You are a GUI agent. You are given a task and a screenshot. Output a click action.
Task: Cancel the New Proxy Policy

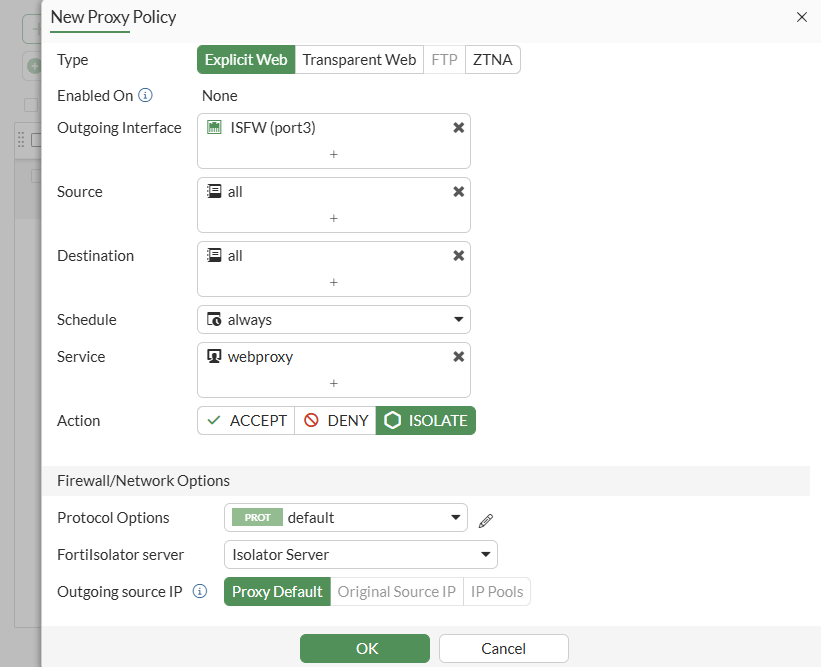point(503,648)
